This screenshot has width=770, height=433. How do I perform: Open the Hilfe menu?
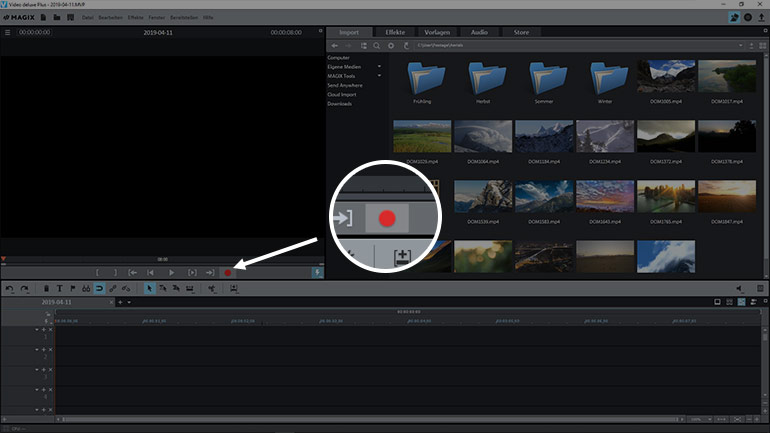coord(208,17)
